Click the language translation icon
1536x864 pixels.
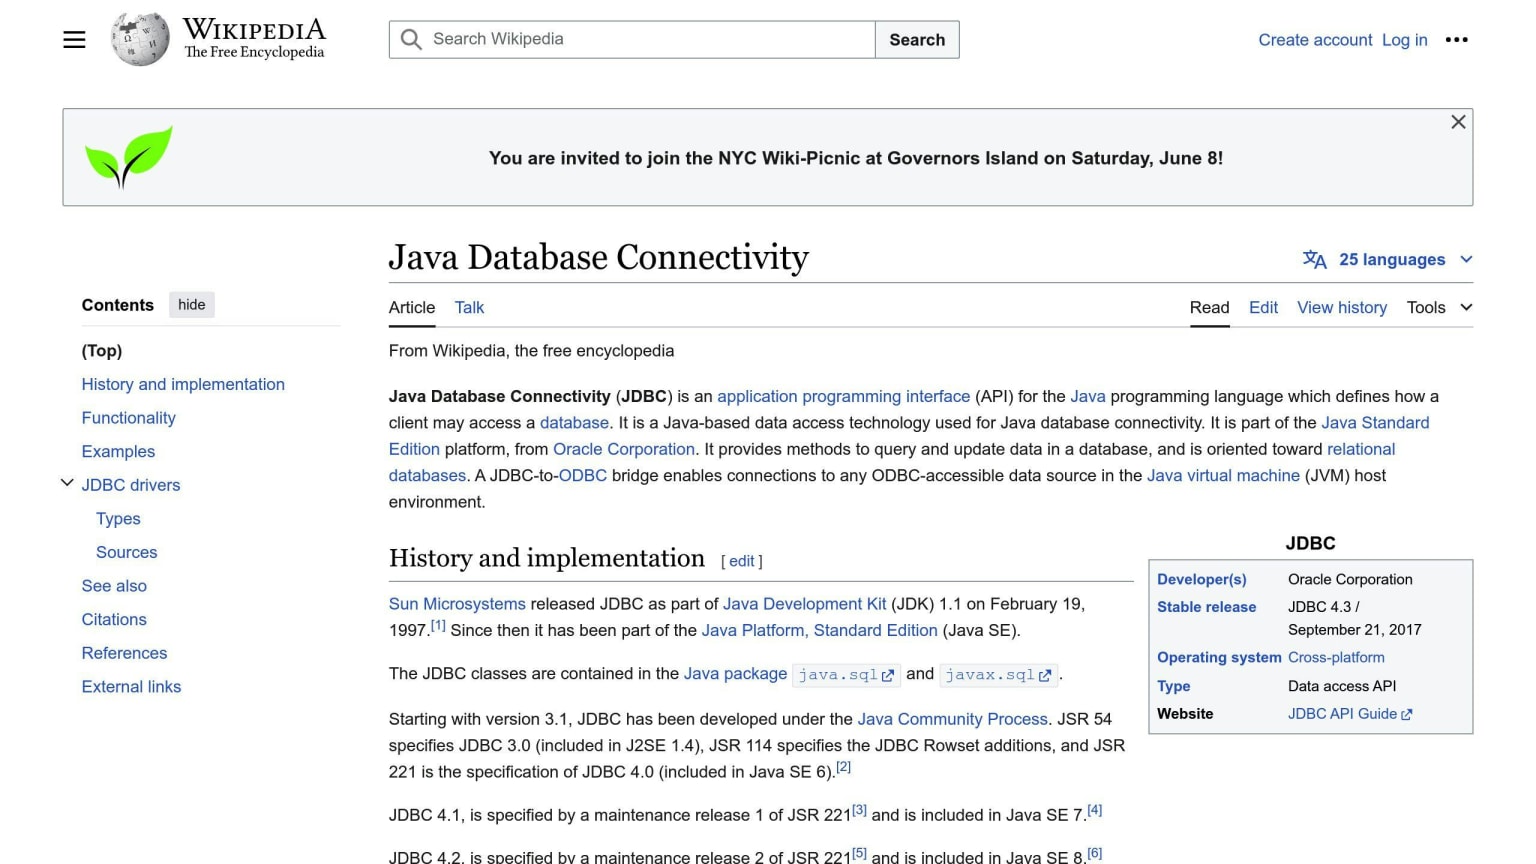coord(1315,260)
